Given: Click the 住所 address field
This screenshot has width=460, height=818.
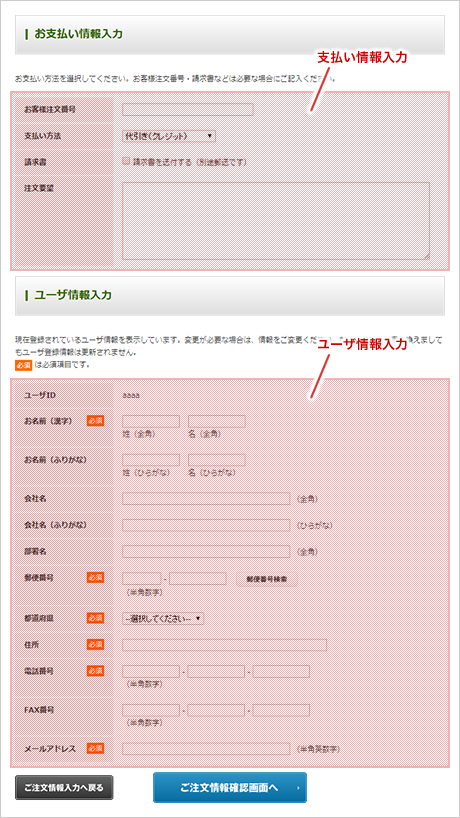Looking at the screenshot, I should click(x=224, y=645).
